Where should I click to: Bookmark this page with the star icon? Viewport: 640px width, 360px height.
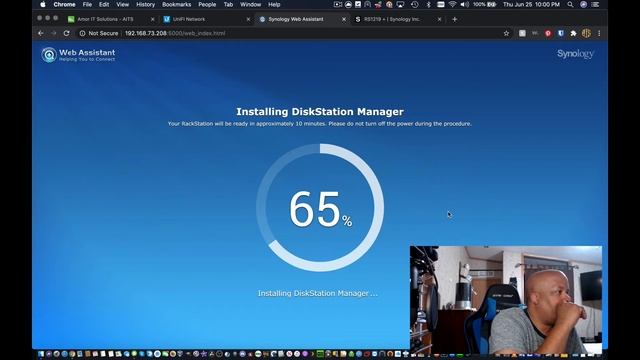click(x=506, y=33)
